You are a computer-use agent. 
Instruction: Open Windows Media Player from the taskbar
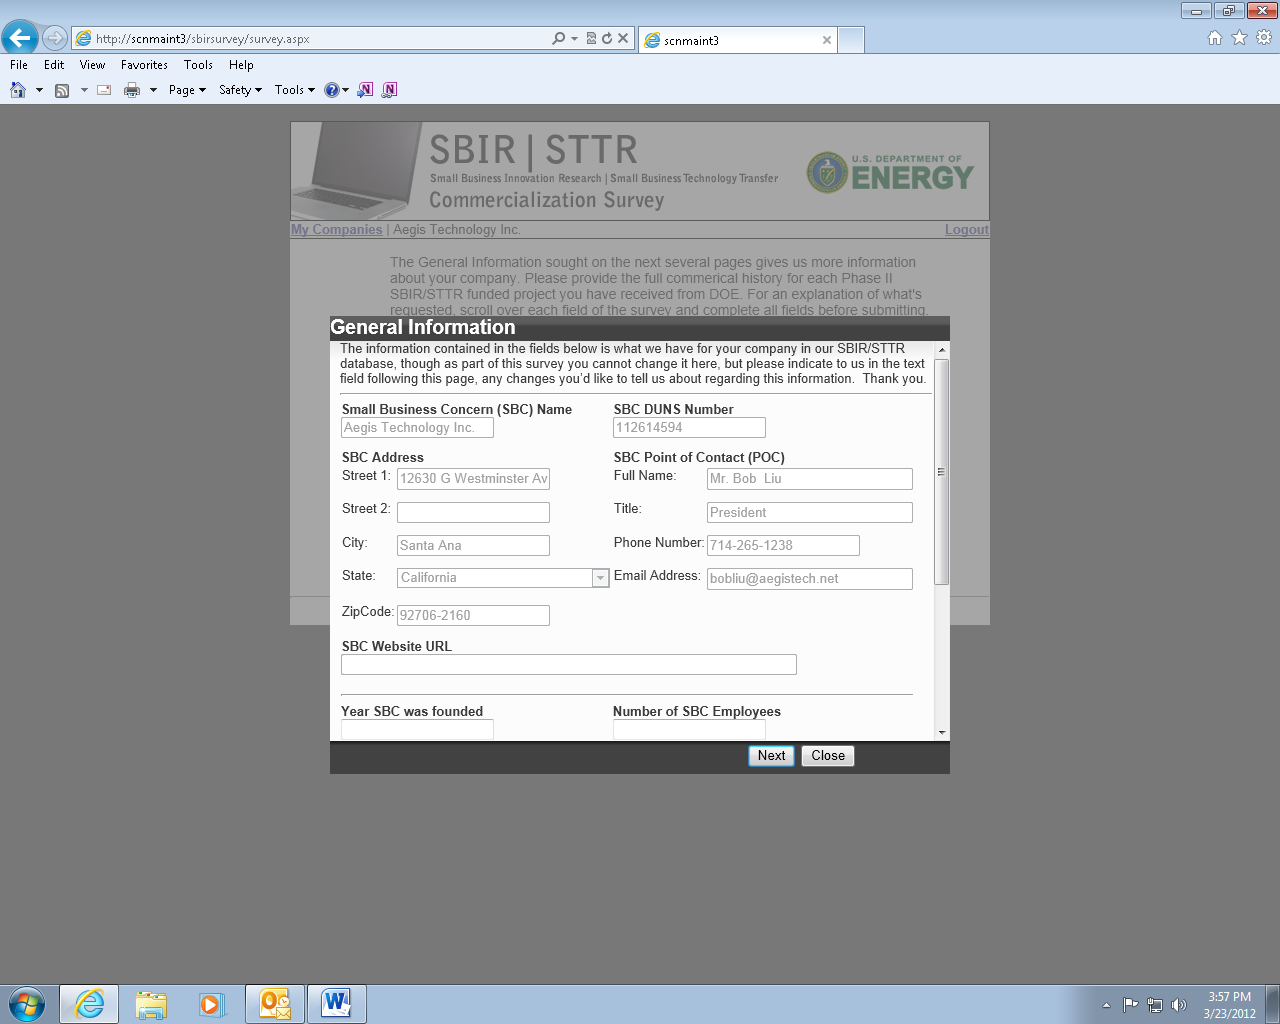tap(211, 1004)
